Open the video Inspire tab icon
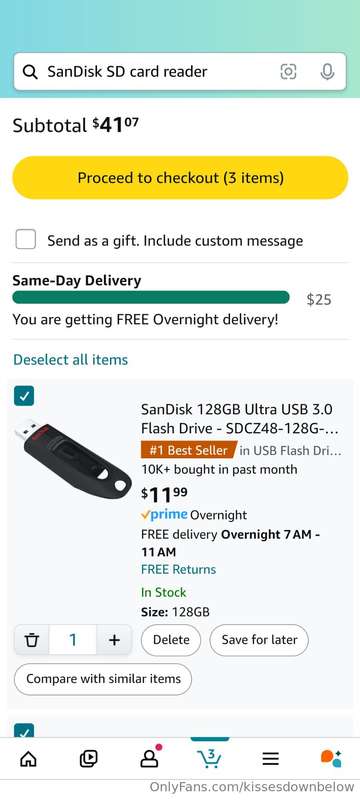 [88, 759]
